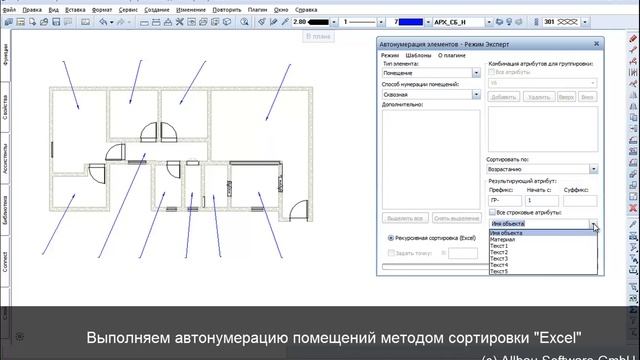Open the layer АРХ_СБ_Н dropdown
This screenshot has width=640, height=360.
pos(489,22)
